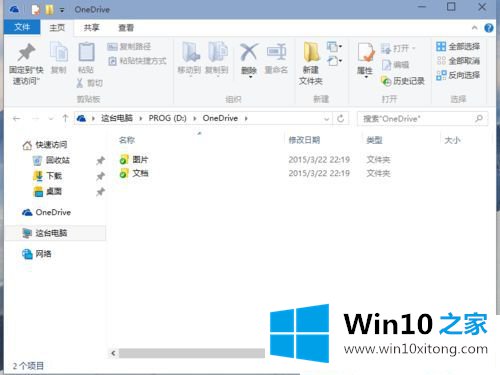
Task: Click the Properties icon
Action: point(366,52)
